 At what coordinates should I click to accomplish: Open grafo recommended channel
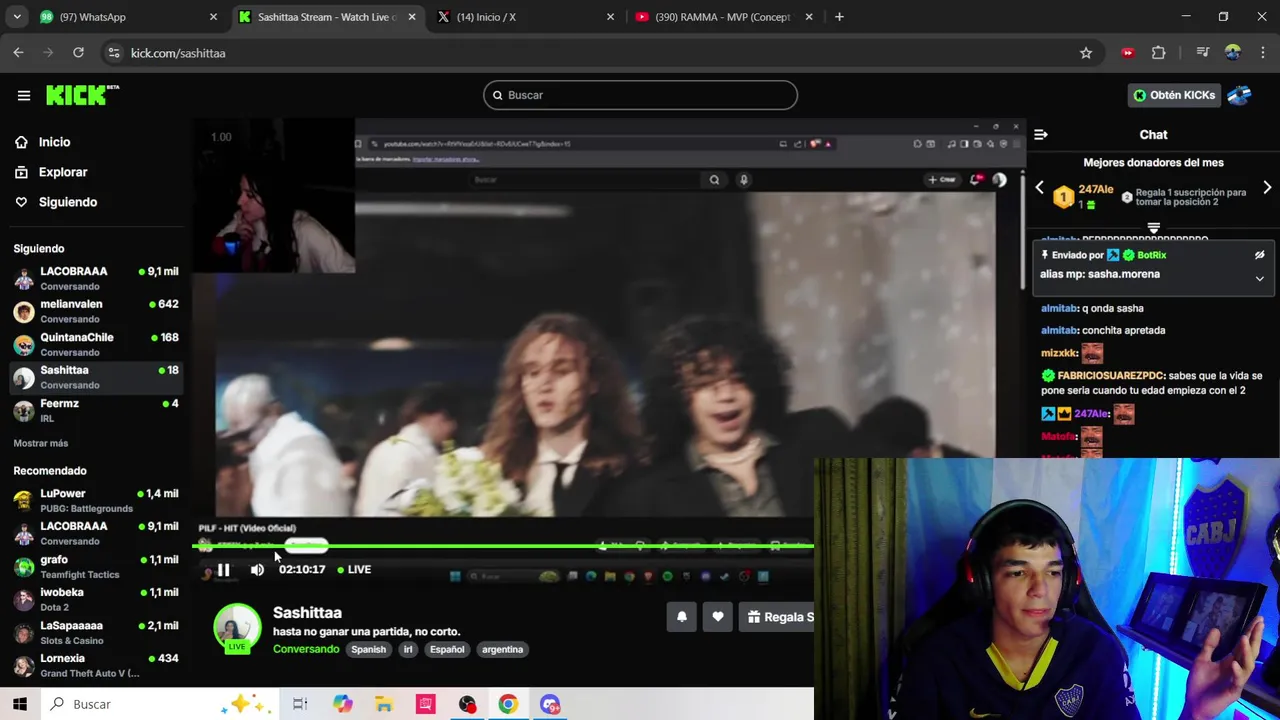point(96,566)
